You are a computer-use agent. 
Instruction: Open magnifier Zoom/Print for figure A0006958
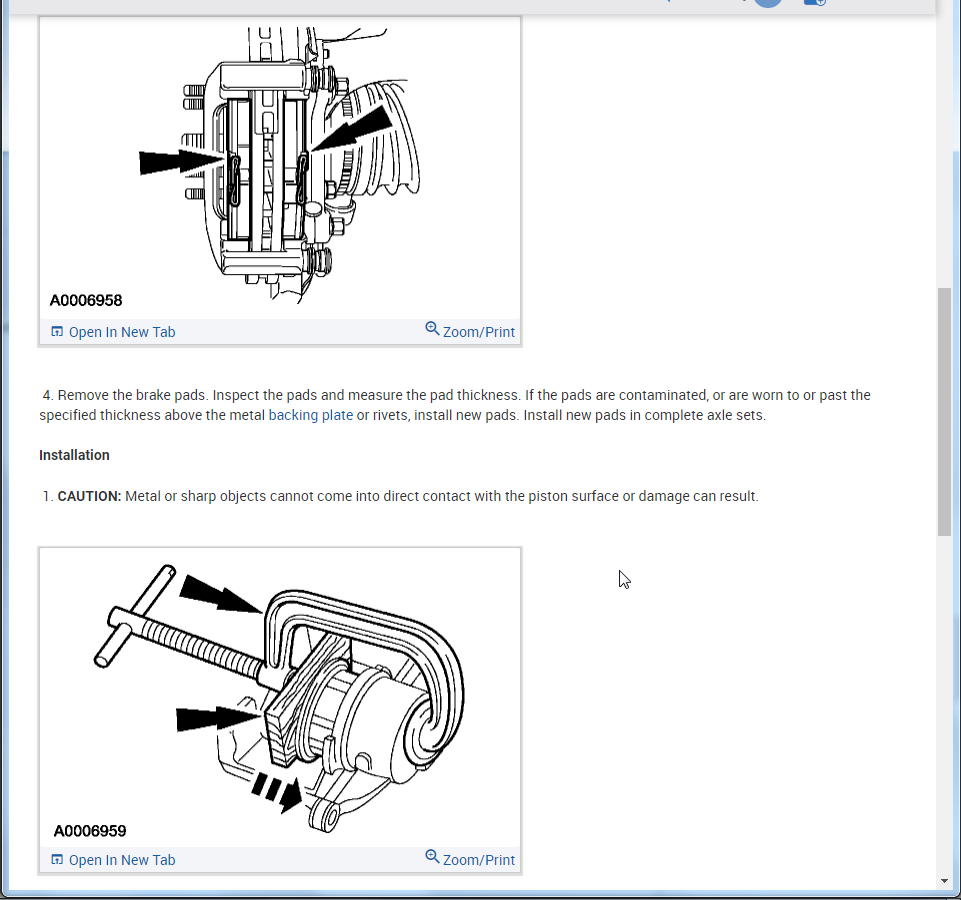tap(470, 331)
